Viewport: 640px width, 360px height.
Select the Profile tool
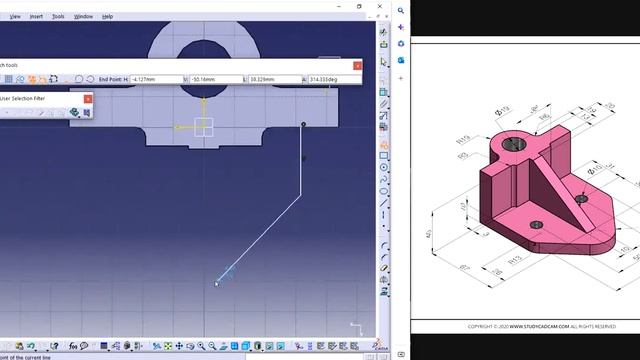tap(383, 145)
